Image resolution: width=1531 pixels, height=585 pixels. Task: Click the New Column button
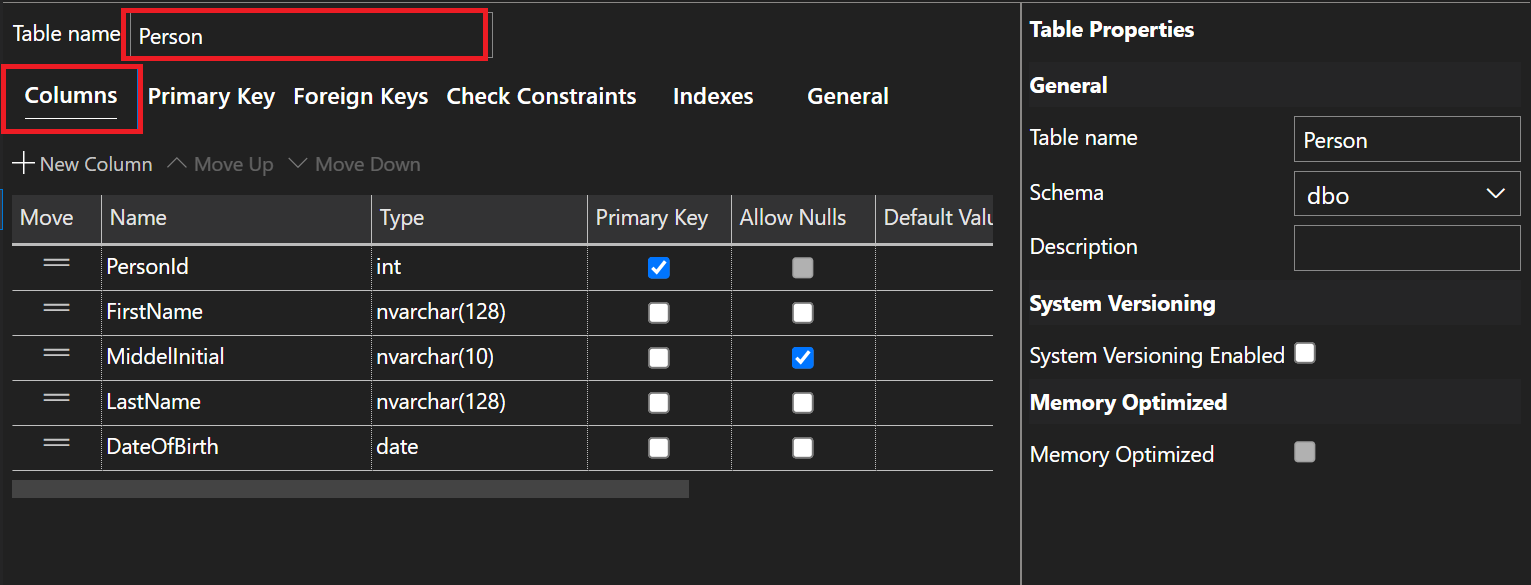(x=95, y=163)
